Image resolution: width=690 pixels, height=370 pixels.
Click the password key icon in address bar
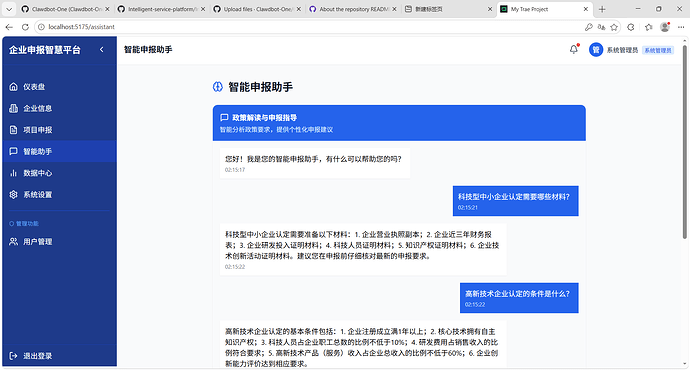point(589,27)
